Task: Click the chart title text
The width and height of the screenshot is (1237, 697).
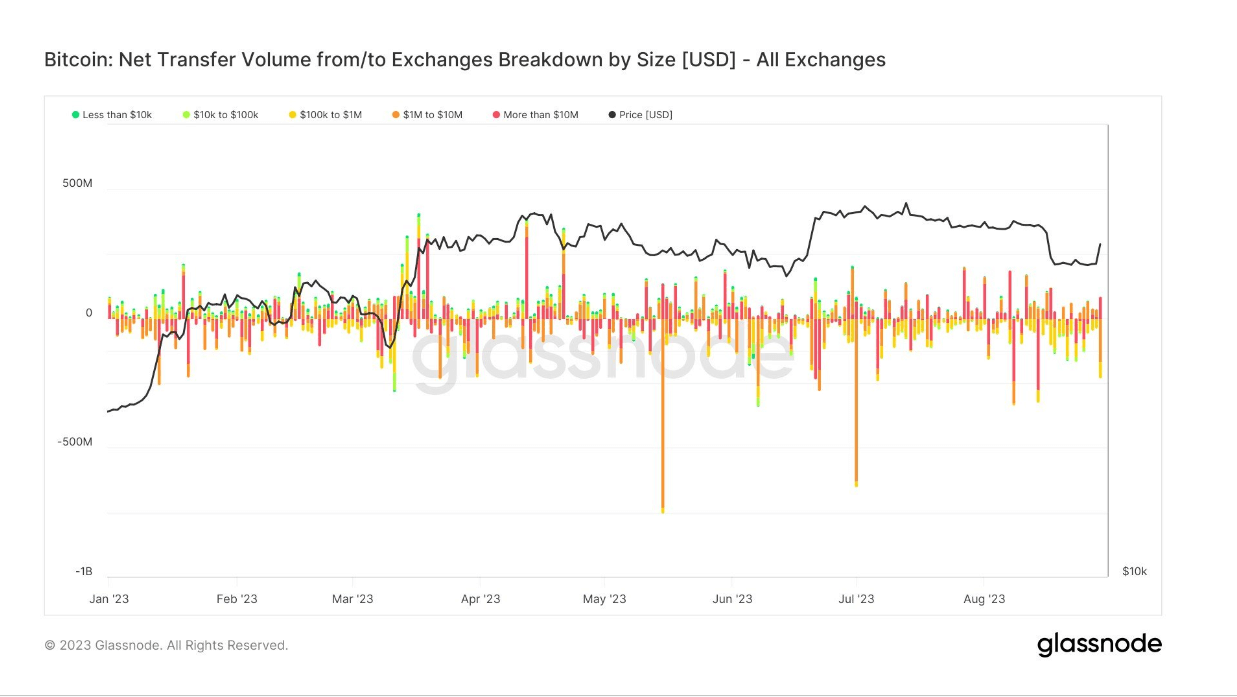Action: pyautogui.click(x=465, y=60)
